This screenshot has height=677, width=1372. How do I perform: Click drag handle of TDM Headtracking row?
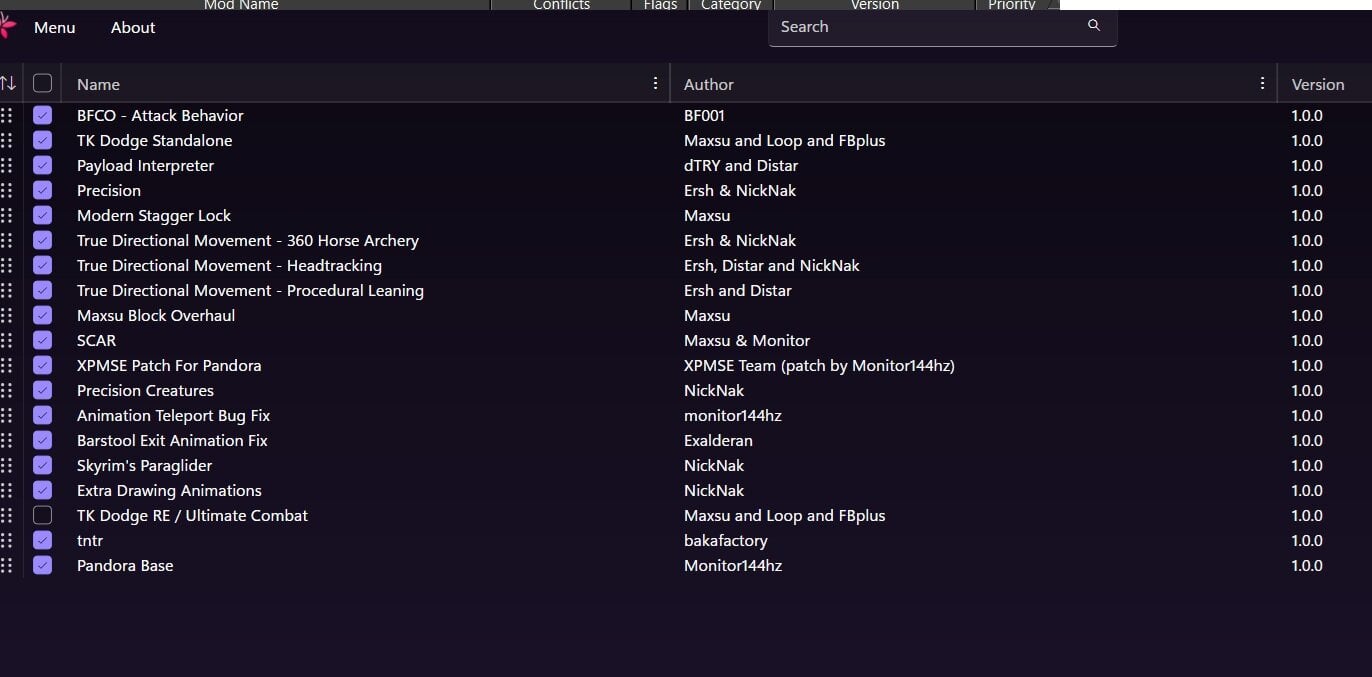point(7,265)
